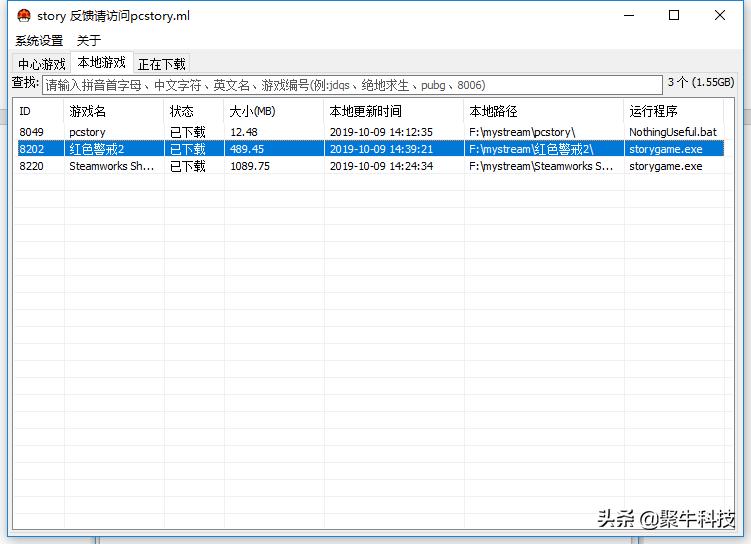The image size is (751, 544).
Task: Click 已下载 status in 红色警戒2 row
Action: [x=188, y=149]
